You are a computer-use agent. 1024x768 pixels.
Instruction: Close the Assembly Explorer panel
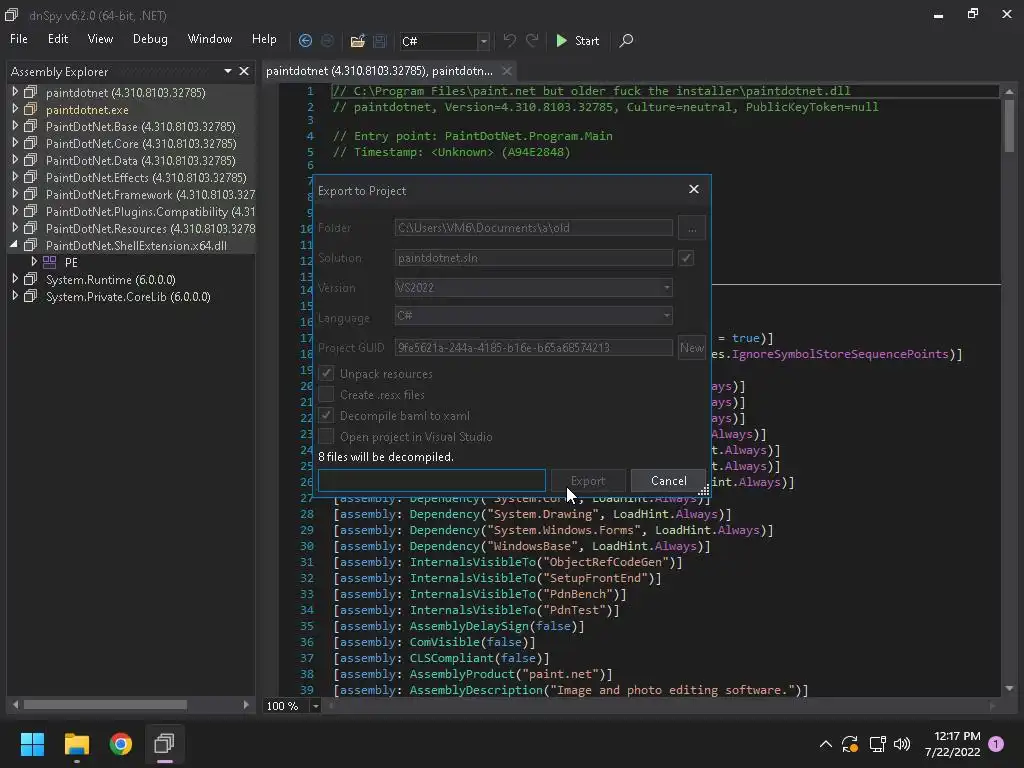(x=245, y=71)
